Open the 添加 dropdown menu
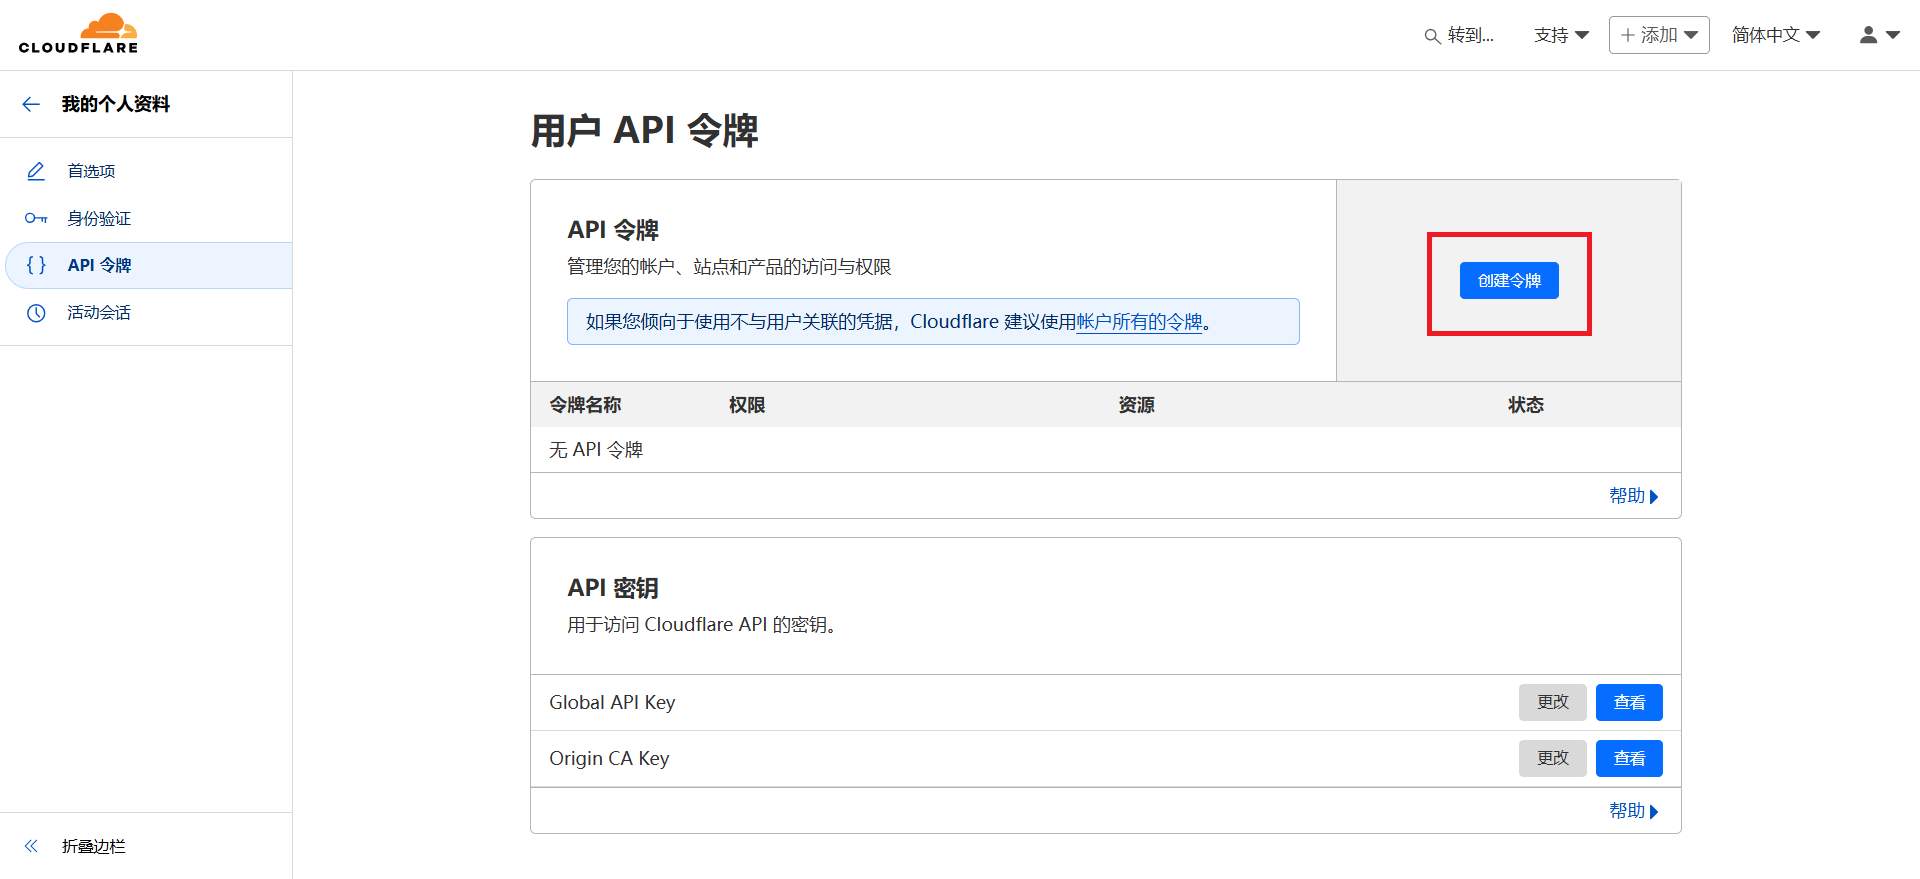 point(1658,35)
